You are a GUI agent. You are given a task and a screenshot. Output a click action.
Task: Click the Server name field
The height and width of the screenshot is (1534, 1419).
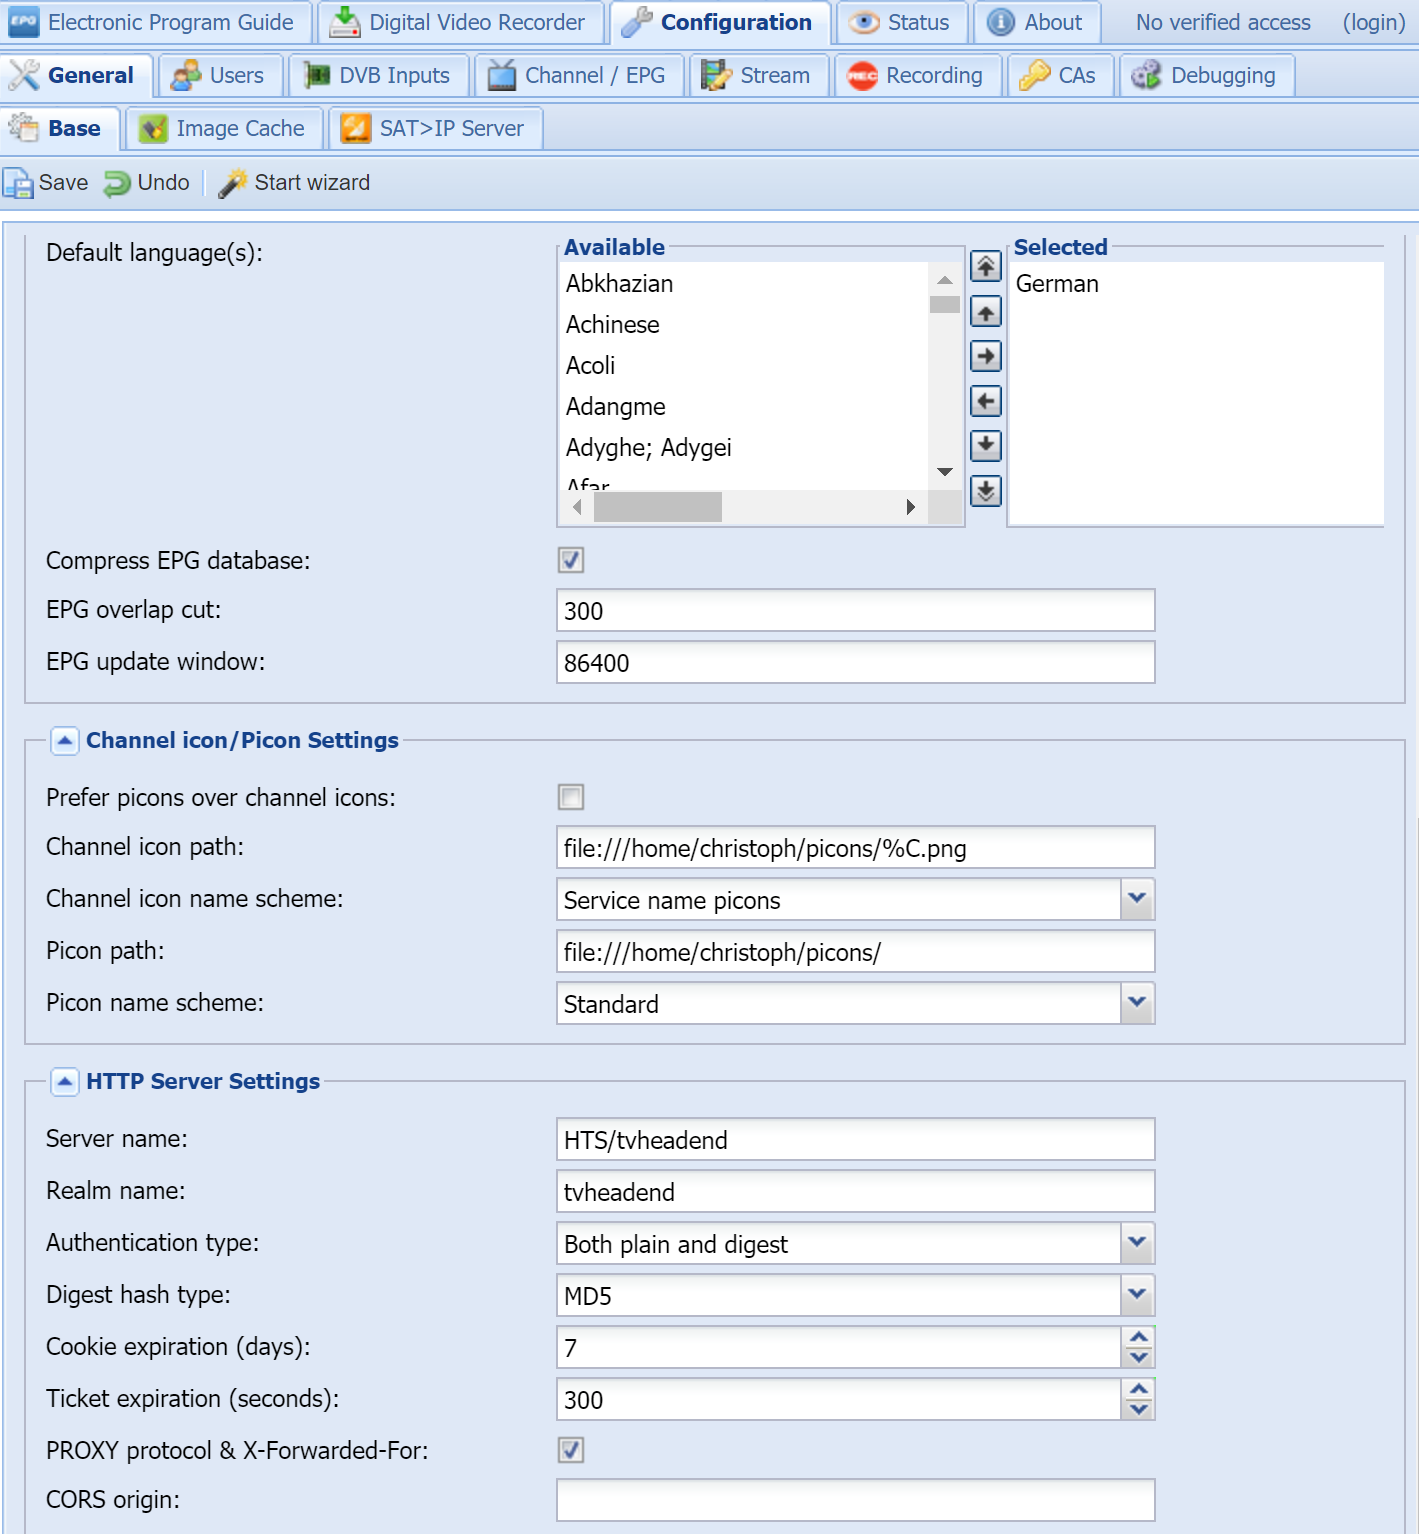[x=856, y=1139]
